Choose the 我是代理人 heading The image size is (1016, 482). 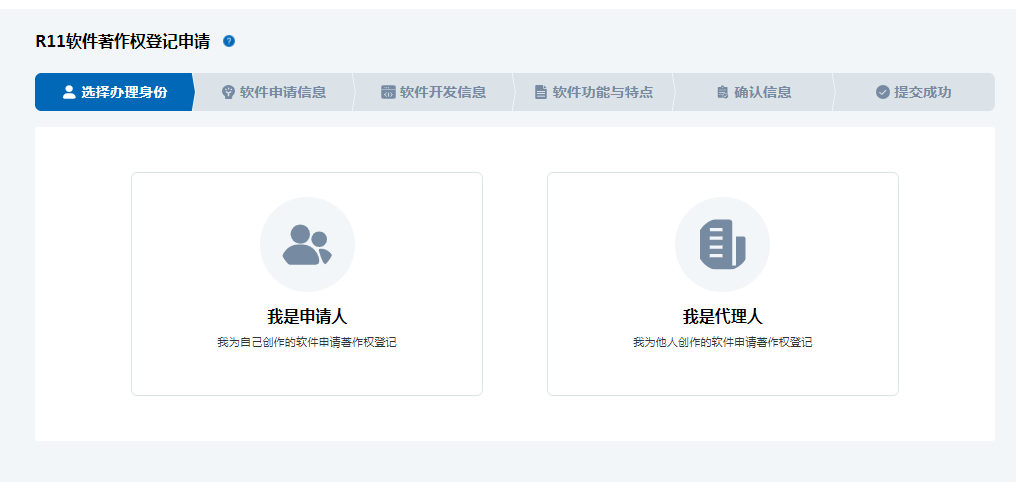(x=722, y=317)
